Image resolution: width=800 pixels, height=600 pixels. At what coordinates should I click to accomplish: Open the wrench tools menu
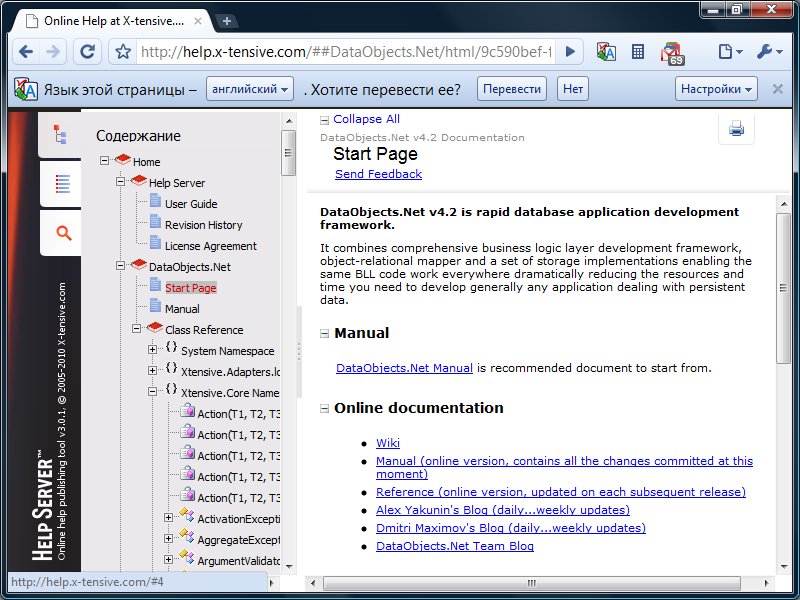[769, 52]
